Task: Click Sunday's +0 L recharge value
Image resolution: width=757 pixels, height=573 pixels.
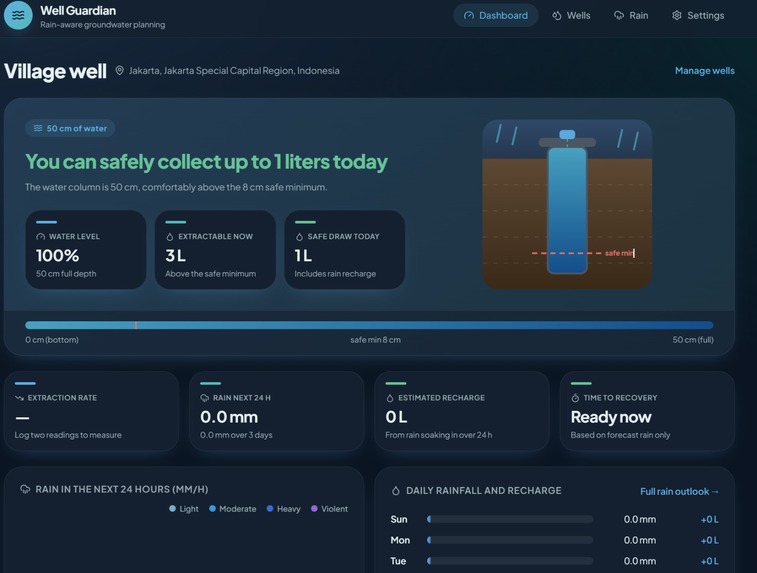Action: (x=710, y=519)
